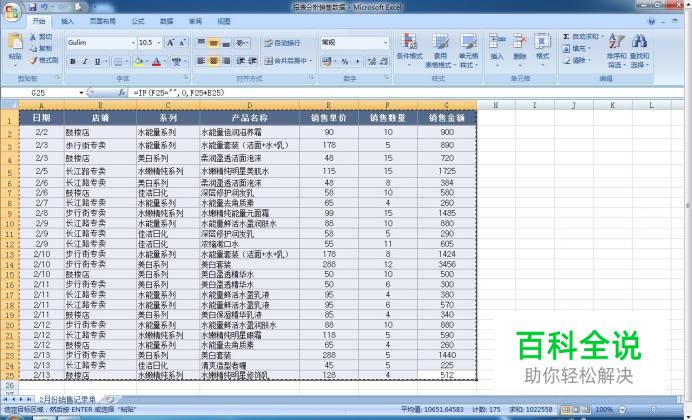Toggle align text right
The width and height of the screenshot is (692, 420).
(226, 61)
